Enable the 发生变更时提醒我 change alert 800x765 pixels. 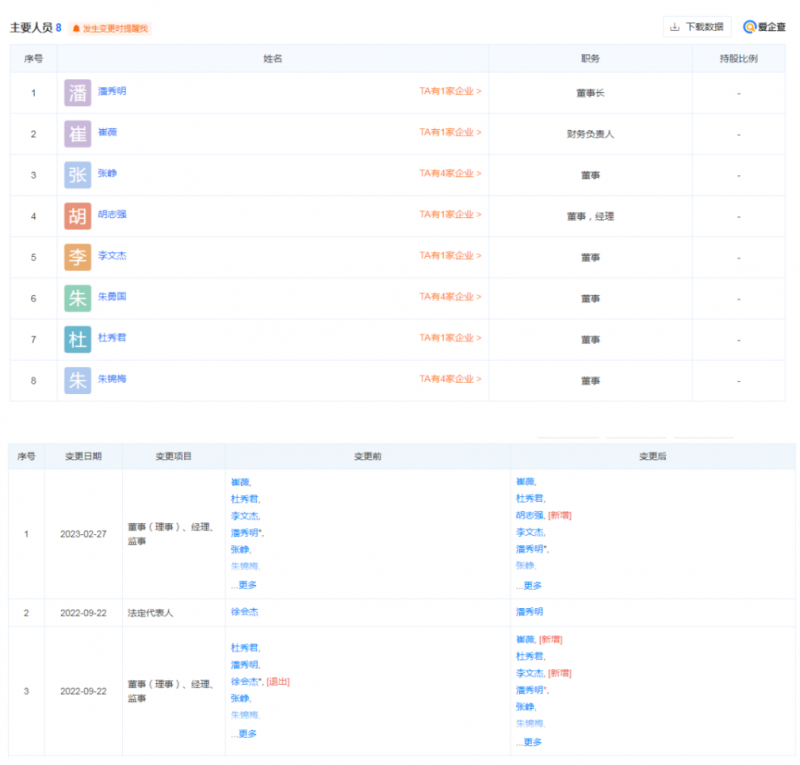[x=110, y=29]
